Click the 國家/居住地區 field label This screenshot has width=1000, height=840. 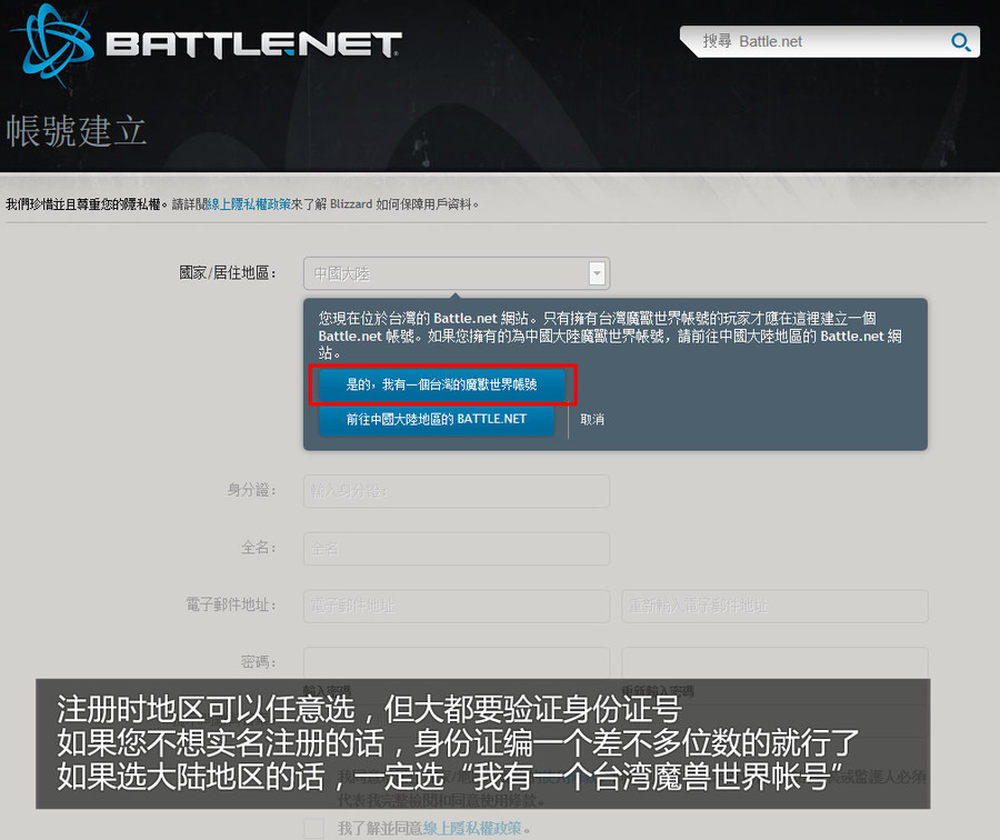[225, 273]
